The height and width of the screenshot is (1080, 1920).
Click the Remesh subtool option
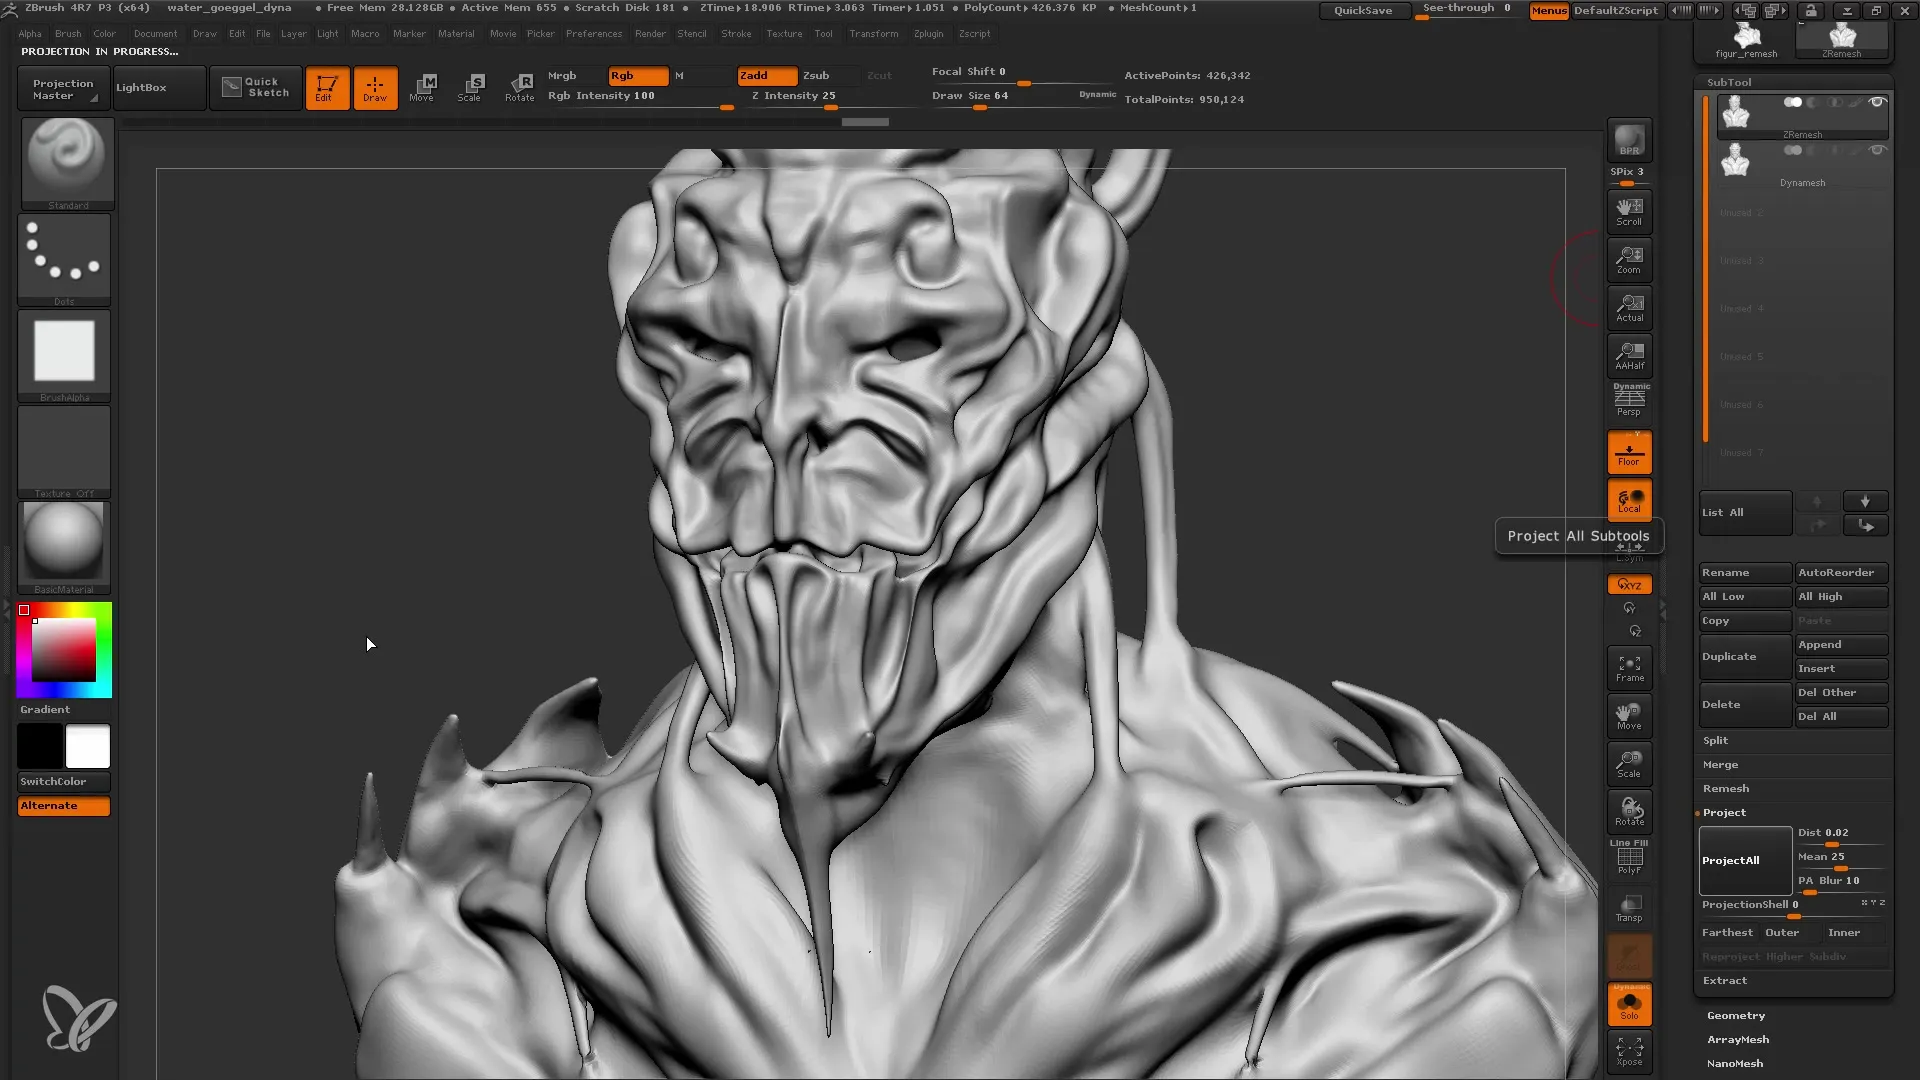pyautogui.click(x=1726, y=787)
